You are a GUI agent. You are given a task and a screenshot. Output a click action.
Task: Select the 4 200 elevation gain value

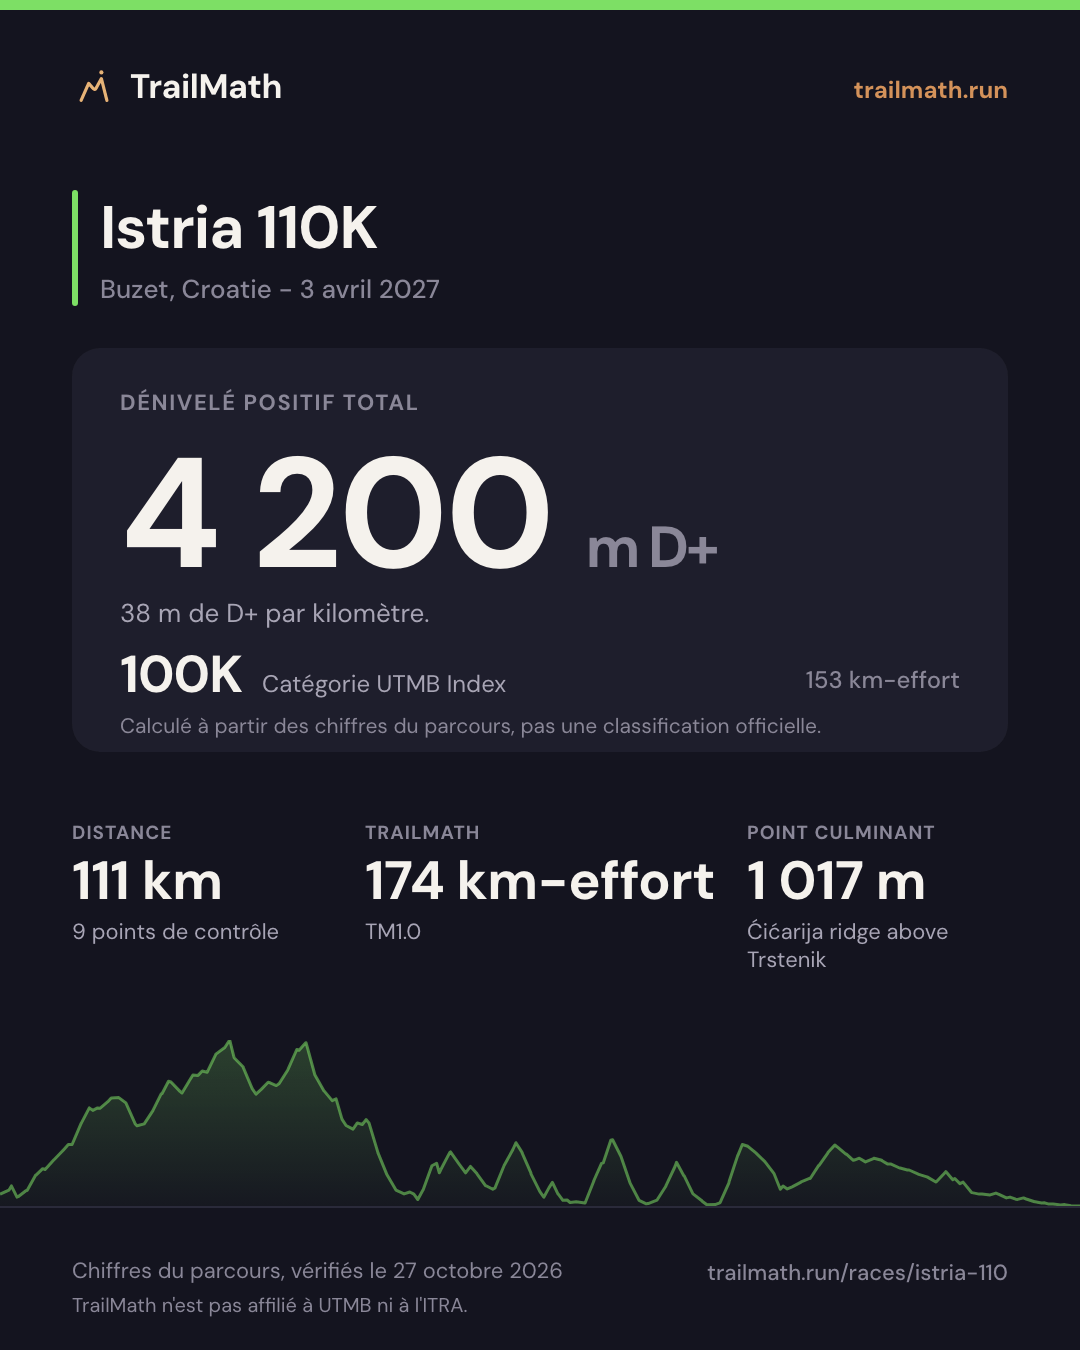[x=338, y=513]
